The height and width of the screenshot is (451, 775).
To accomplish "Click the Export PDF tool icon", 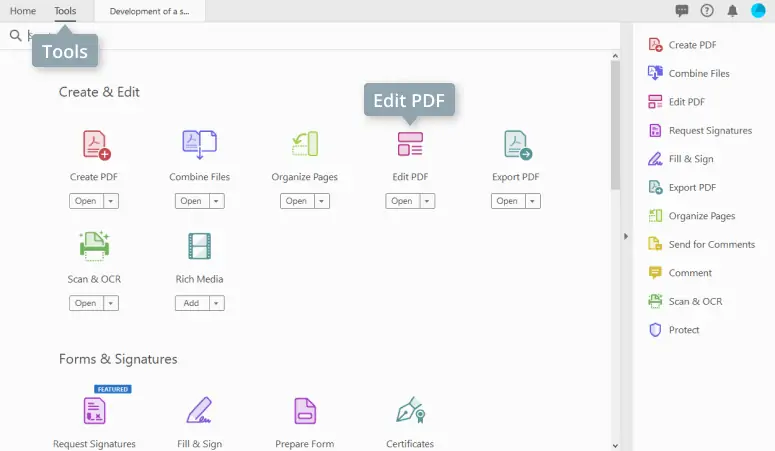I will pyautogui.click(x=516, y=145).
